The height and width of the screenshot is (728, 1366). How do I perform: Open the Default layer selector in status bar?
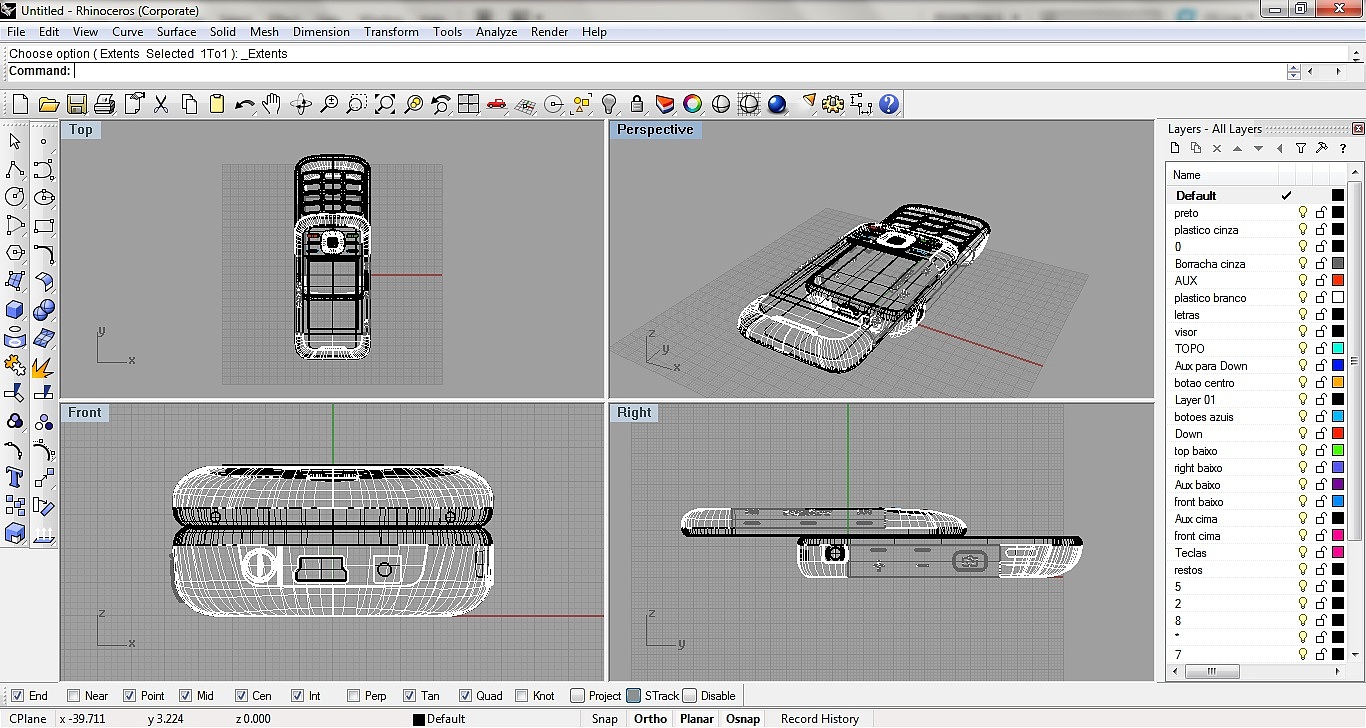(x=440, y=719)
